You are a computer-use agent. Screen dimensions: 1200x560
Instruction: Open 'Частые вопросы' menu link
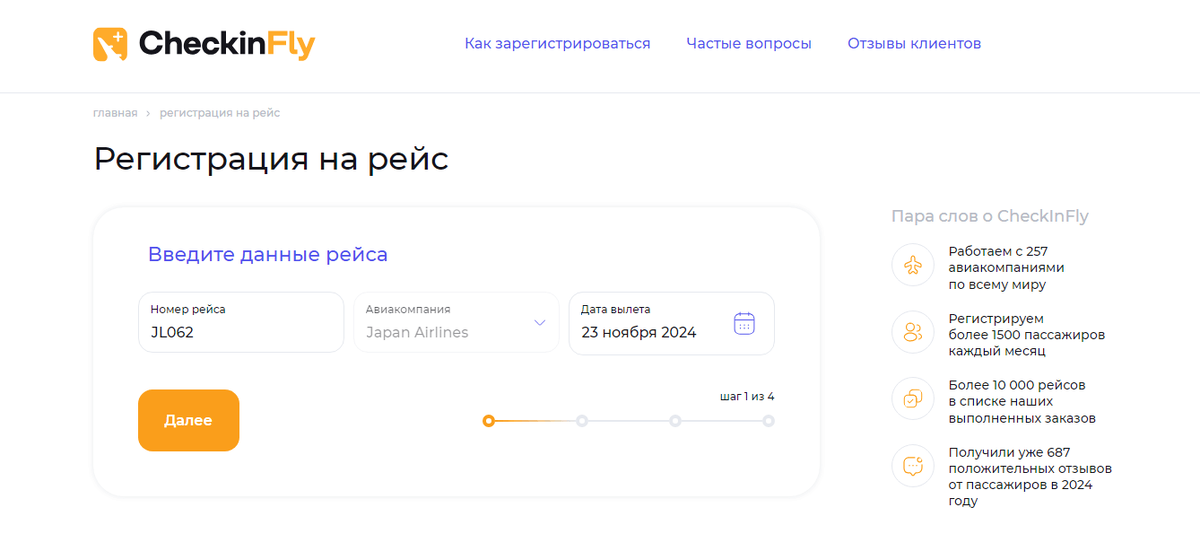click(749, 44)
